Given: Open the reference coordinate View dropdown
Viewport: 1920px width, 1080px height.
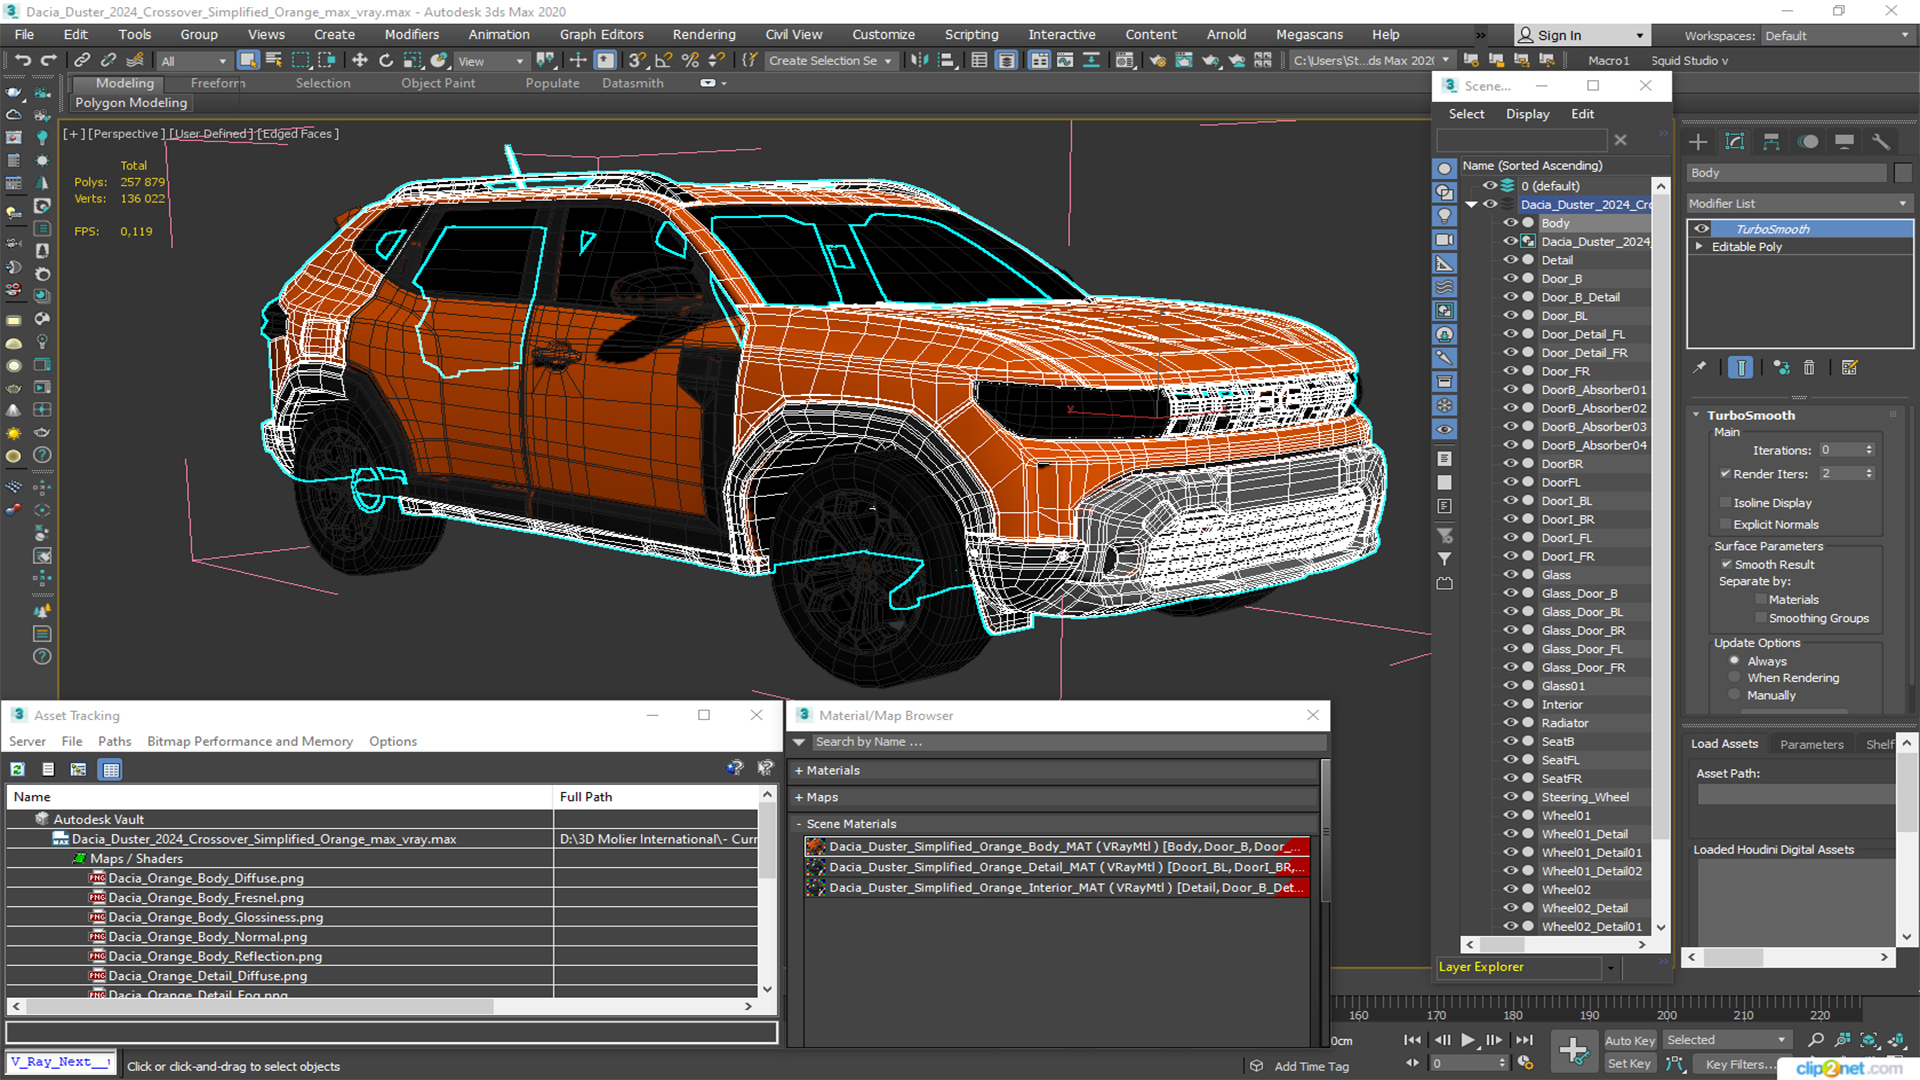Looking at the screenshot, I should coord(490,61).
